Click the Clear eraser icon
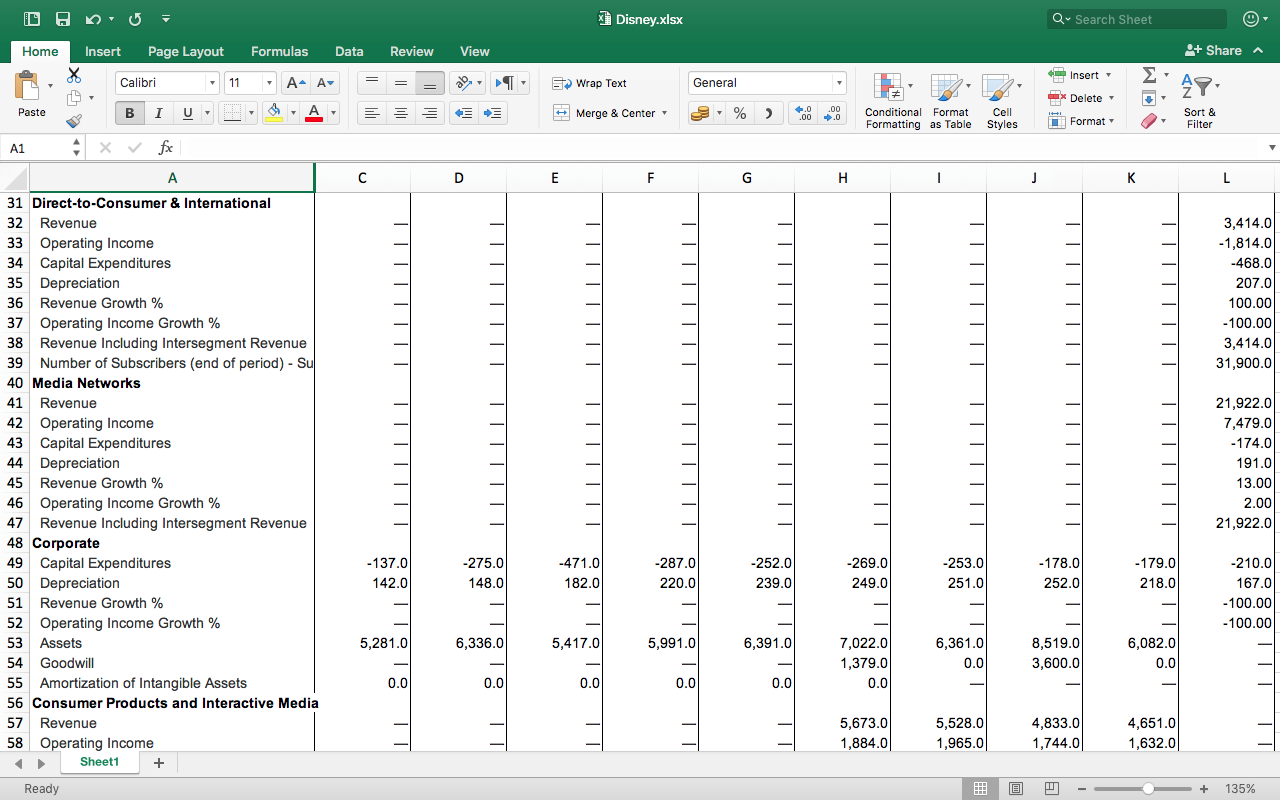This screenshot has width=1280, height=800. pyautogui.click(x=1149, y=121)
